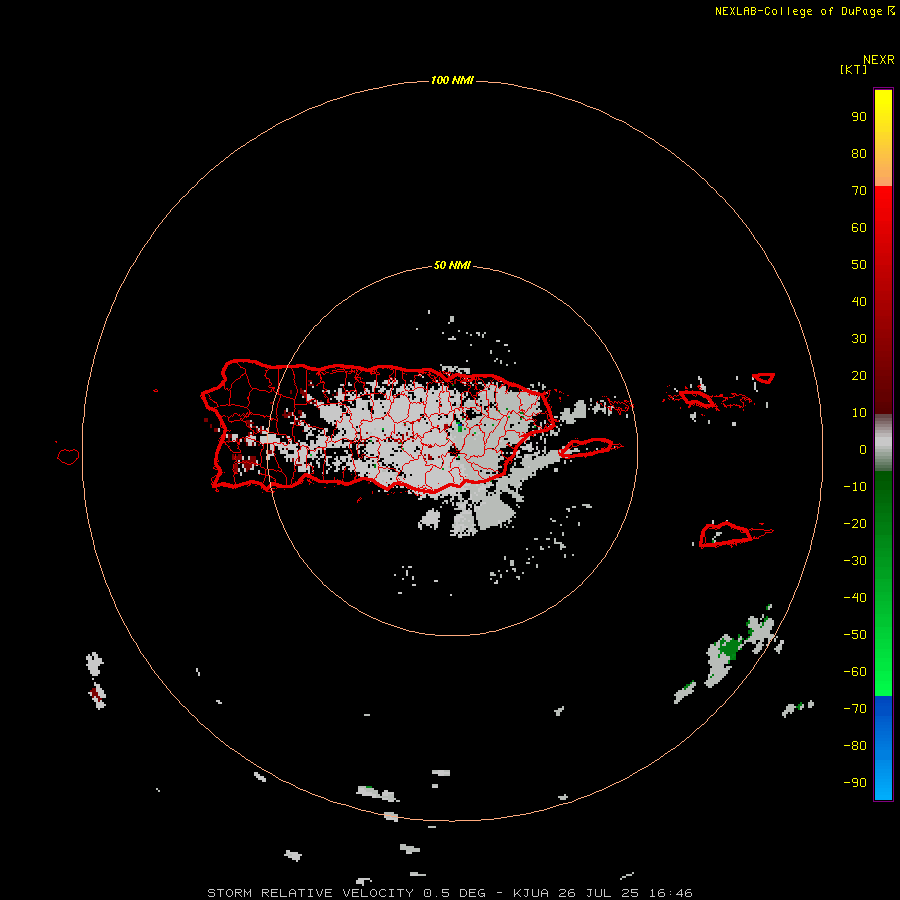Click the 10 value on the color scale
This screenshot has height=900, width=900.
point(859,413)
